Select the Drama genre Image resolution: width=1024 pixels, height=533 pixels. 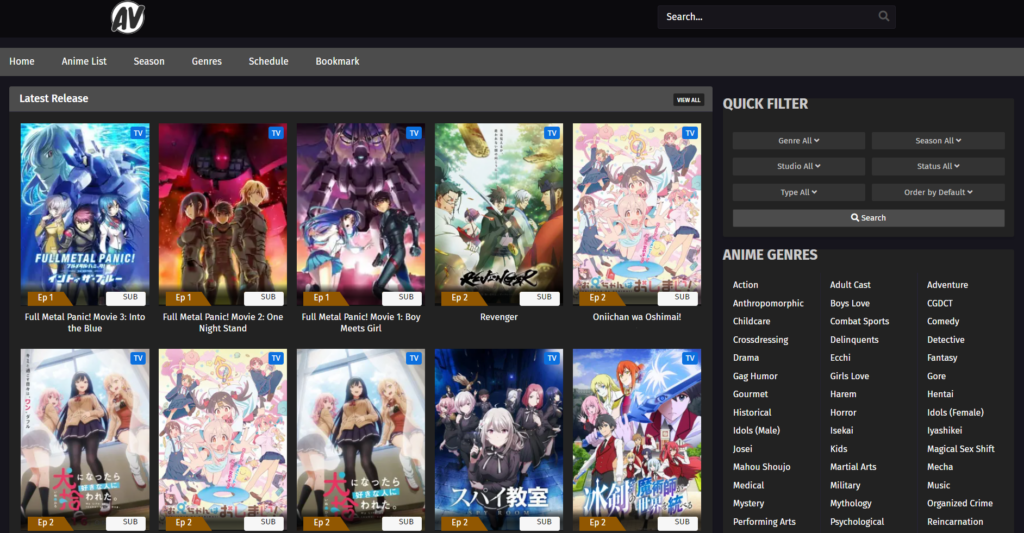point(746,358)
